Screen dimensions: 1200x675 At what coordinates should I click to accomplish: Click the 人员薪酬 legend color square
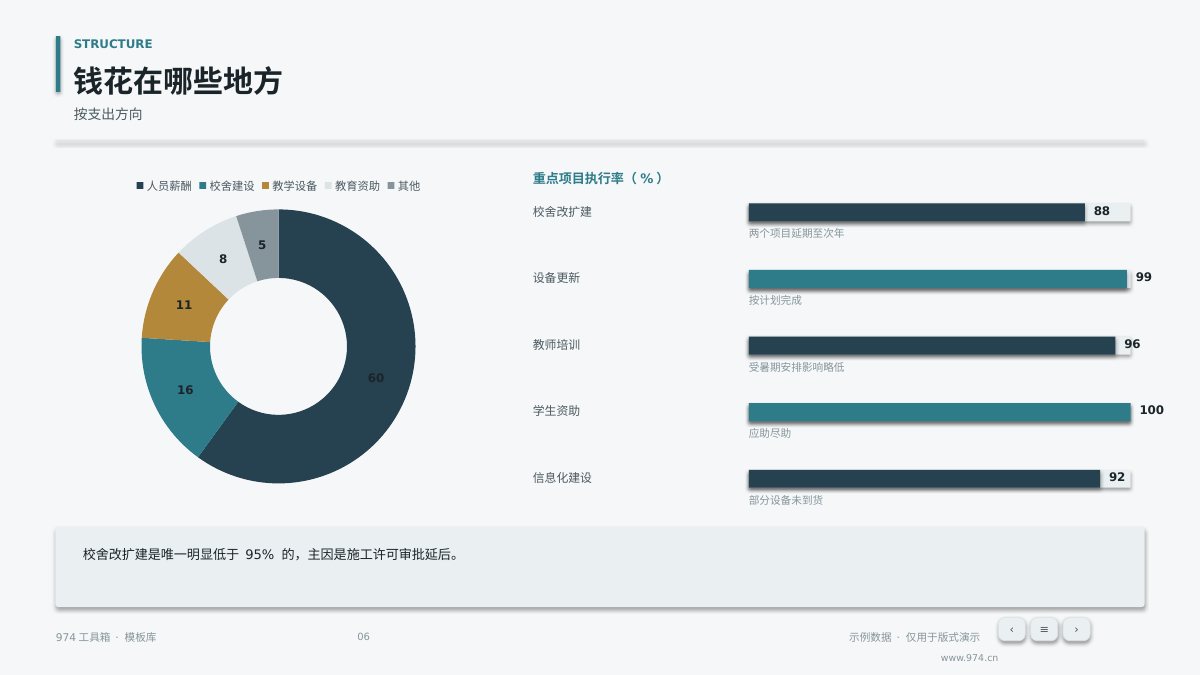pyautogui.click(x=140, y=186)
